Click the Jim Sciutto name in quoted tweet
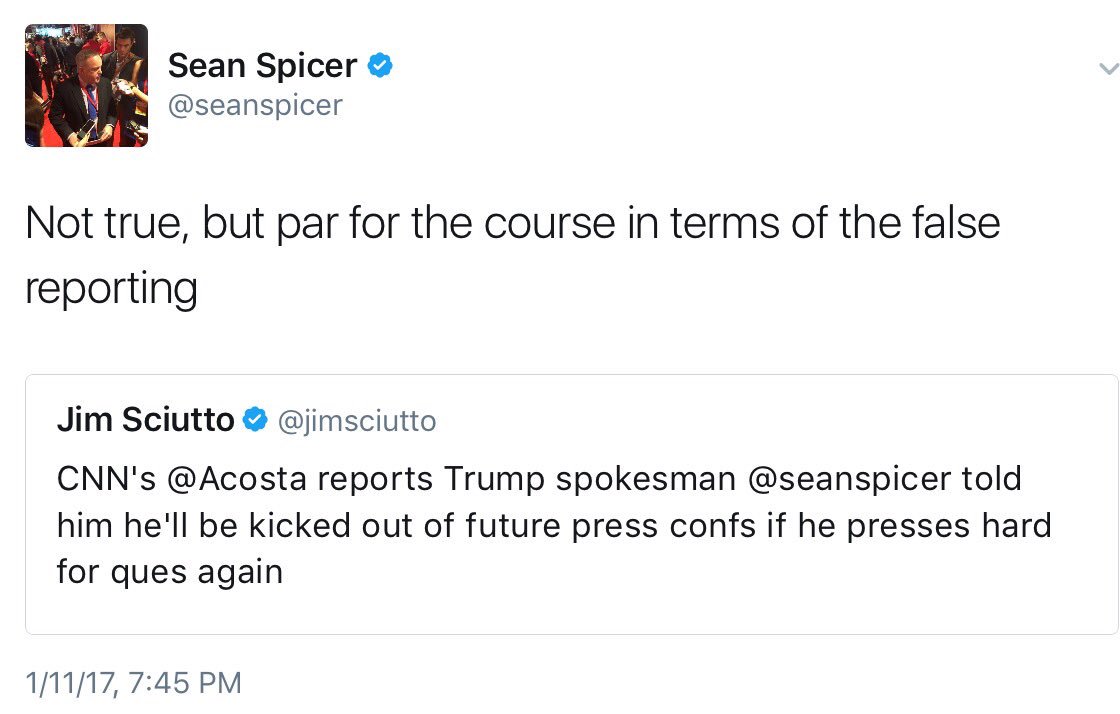Viewport: 1120px width, 714px height. (145, 420)
